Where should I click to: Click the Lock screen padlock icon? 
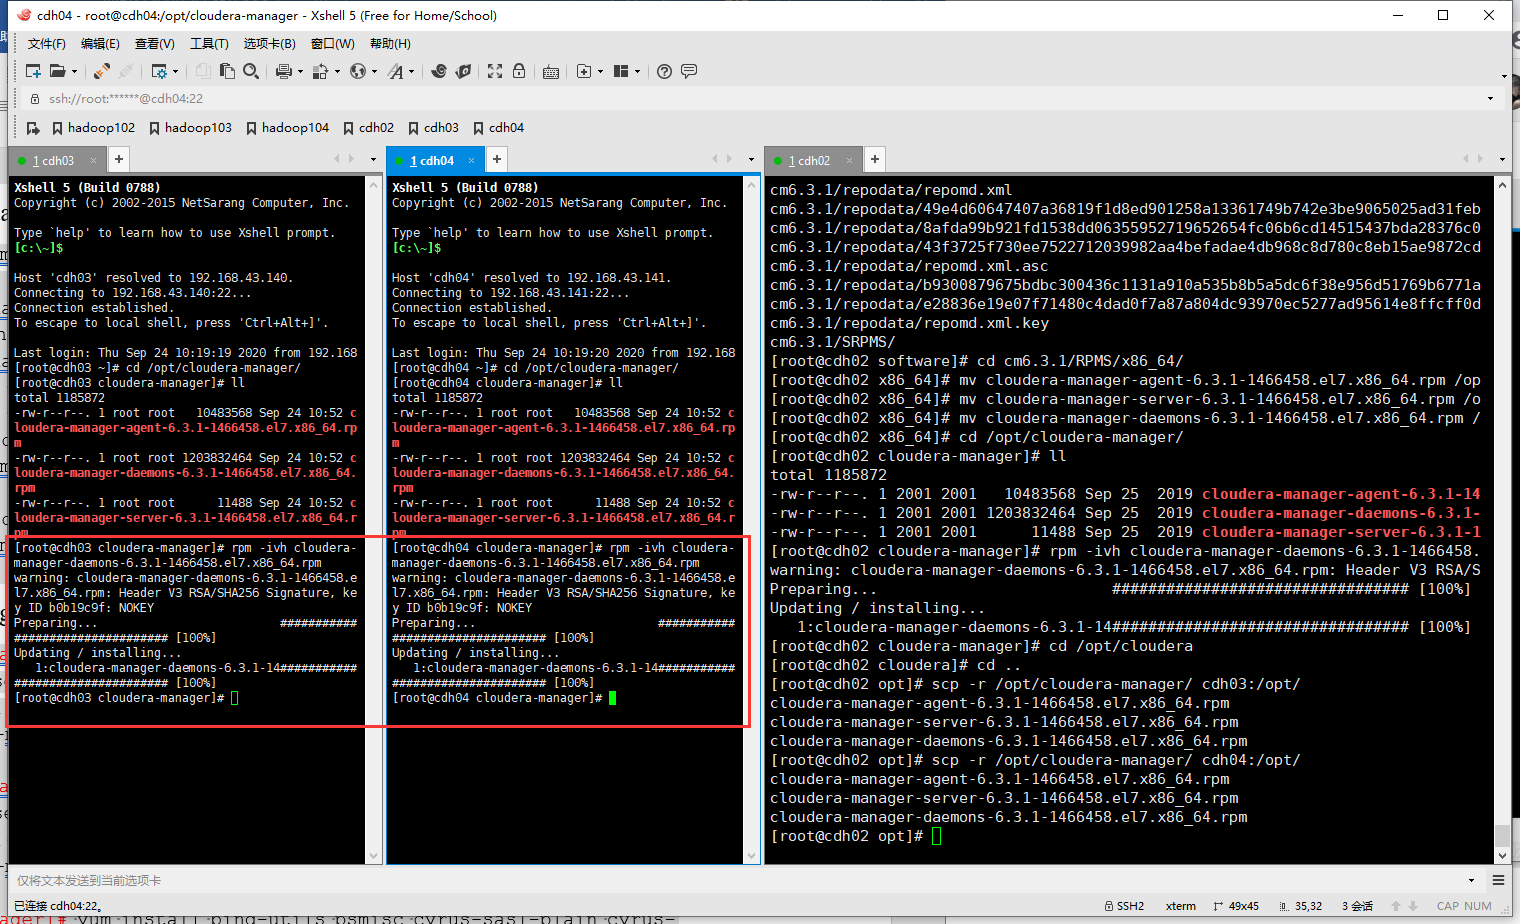point(519,71)
